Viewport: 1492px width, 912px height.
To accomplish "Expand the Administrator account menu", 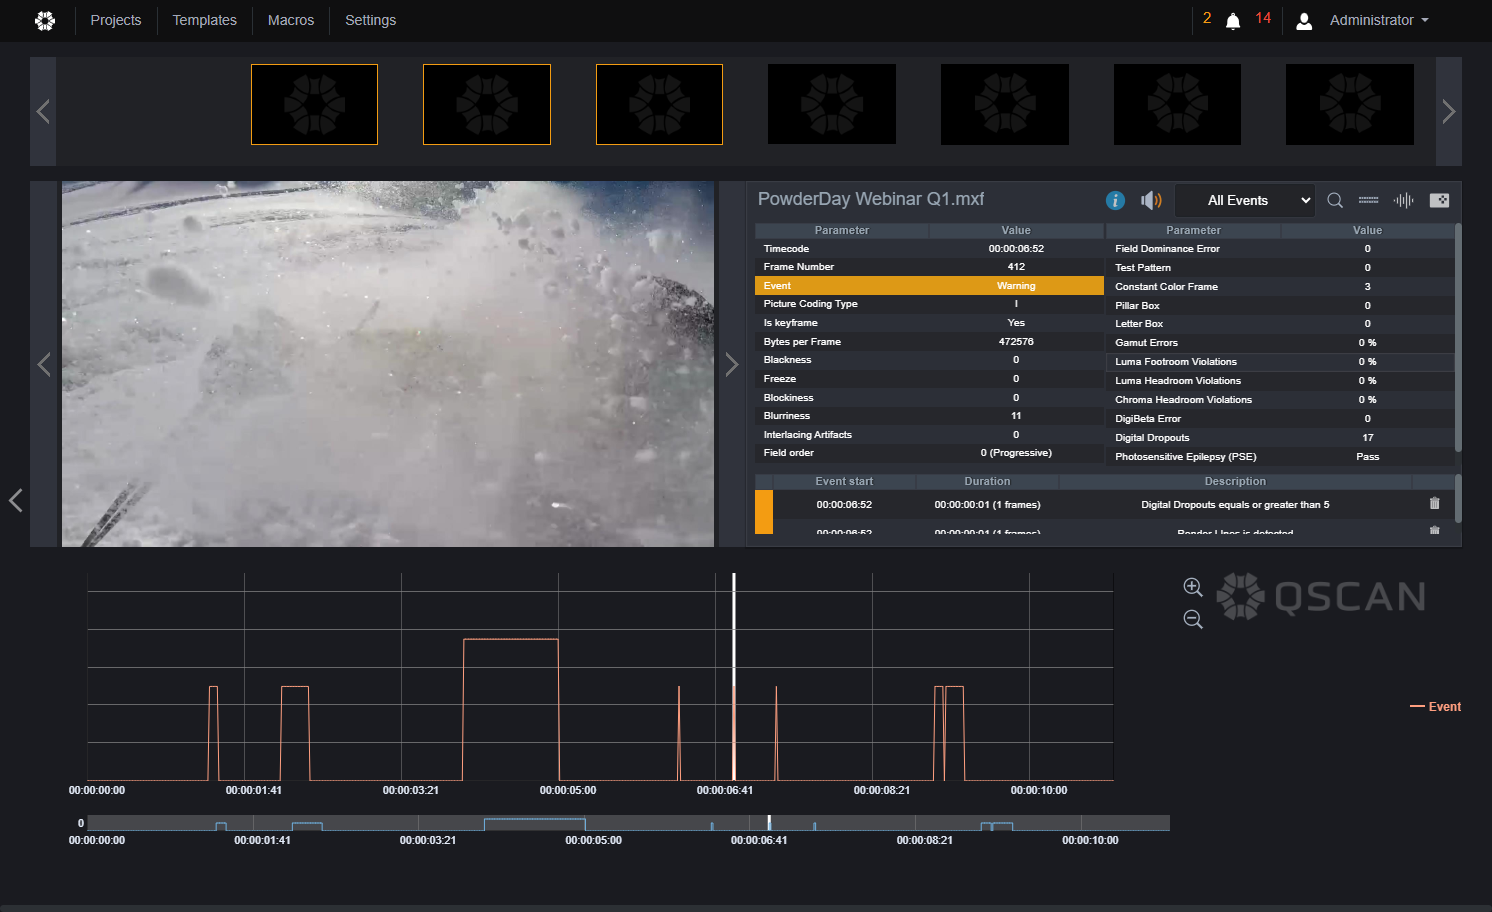I will point(1379,20).
